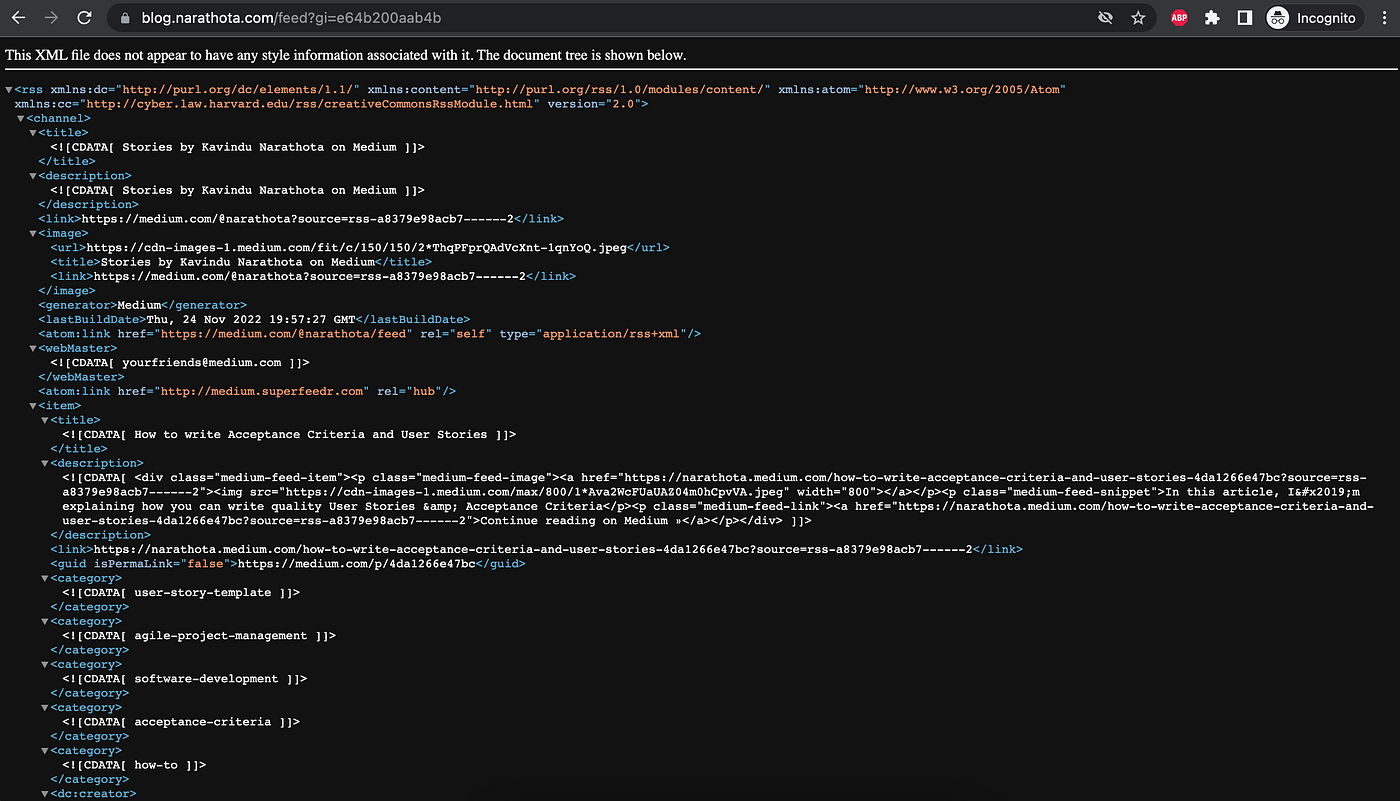Bookmark this page with the star icon
This screenshot has width=1400, height=801.
click(x=1138, y=18)
